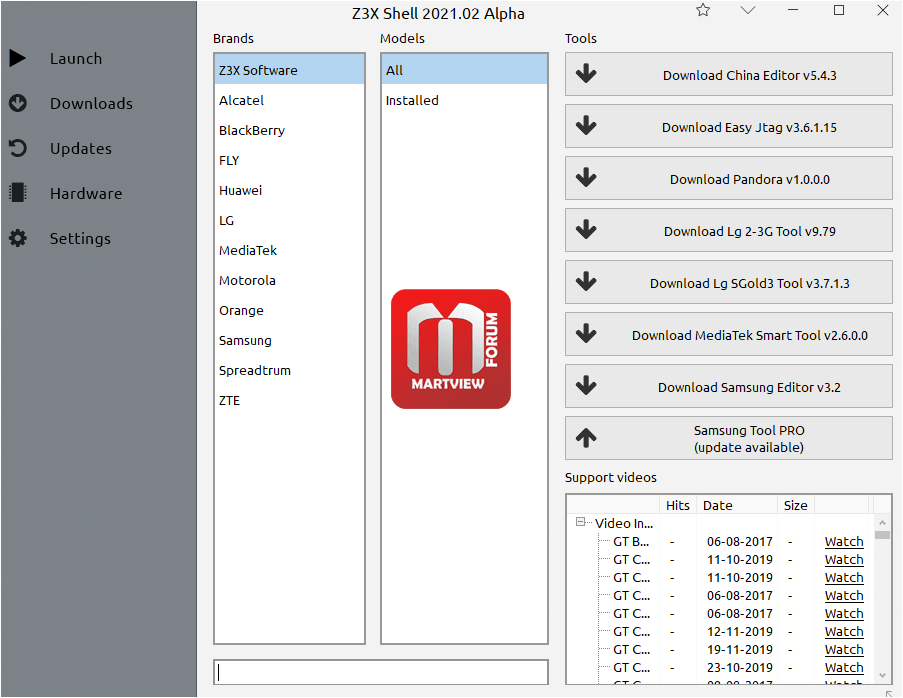Download Samsung Editor v3.2

coord(729,386)
